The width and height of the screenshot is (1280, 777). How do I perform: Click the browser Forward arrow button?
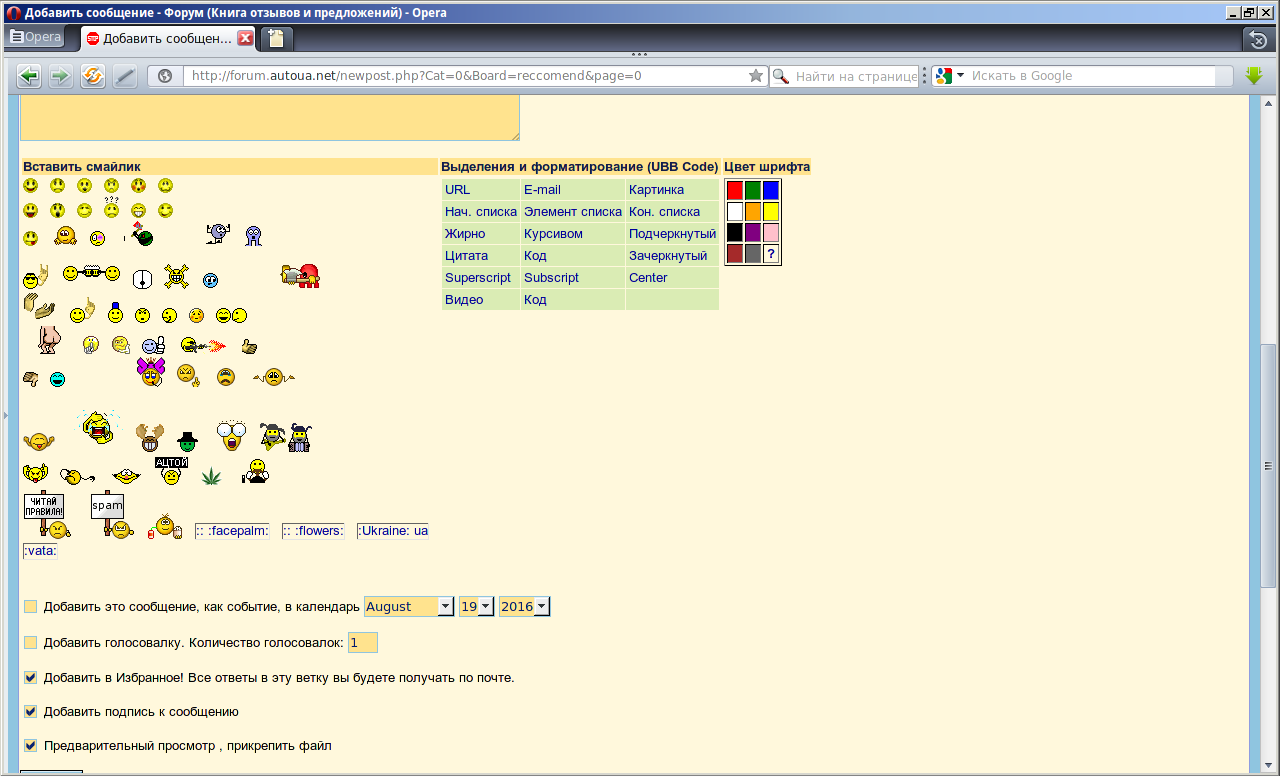point(60,76)
